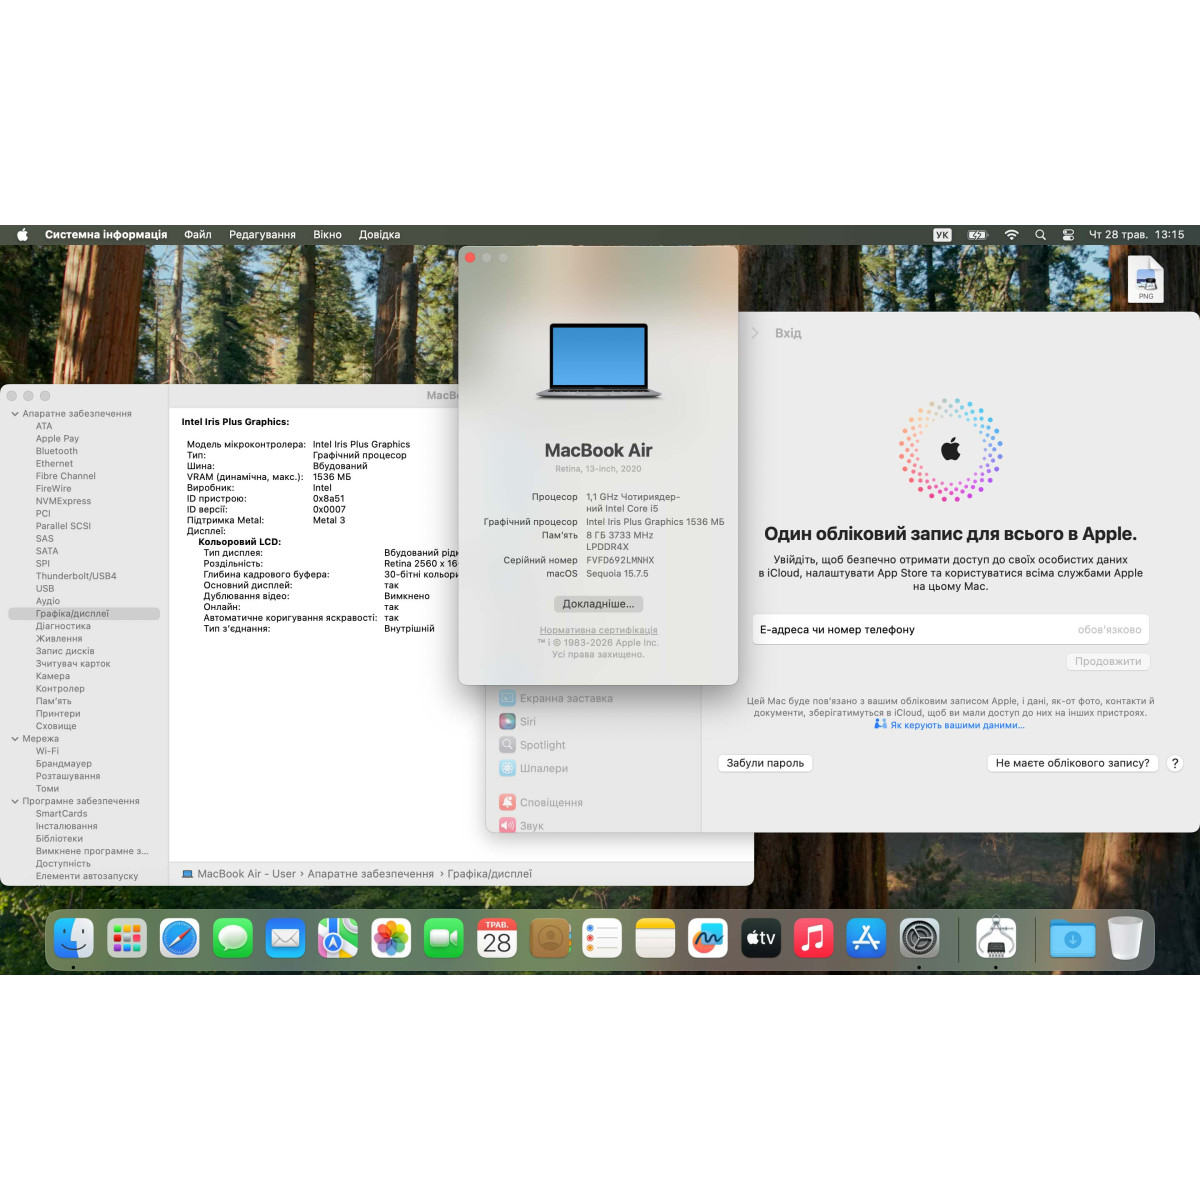Click Wi-Fi status icon in menu bar
Screen dimensions: 1200x1200
coord(1011,235)
